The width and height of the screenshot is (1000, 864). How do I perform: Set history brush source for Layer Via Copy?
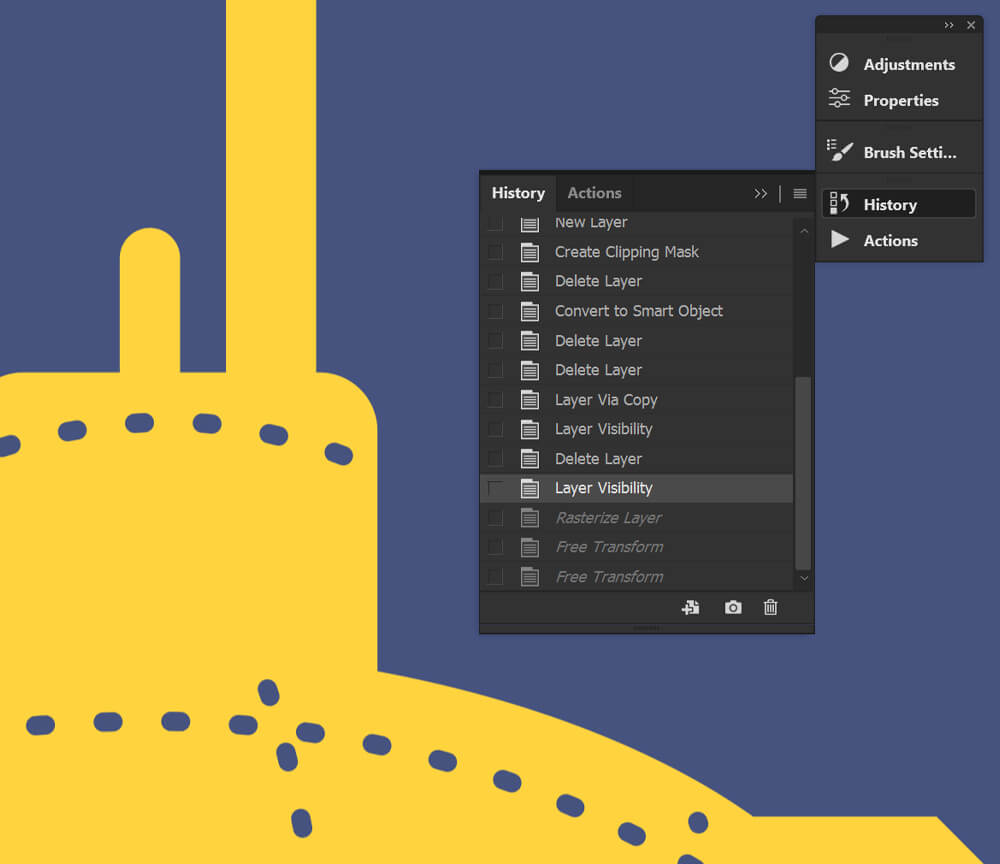tap(495, 400)
